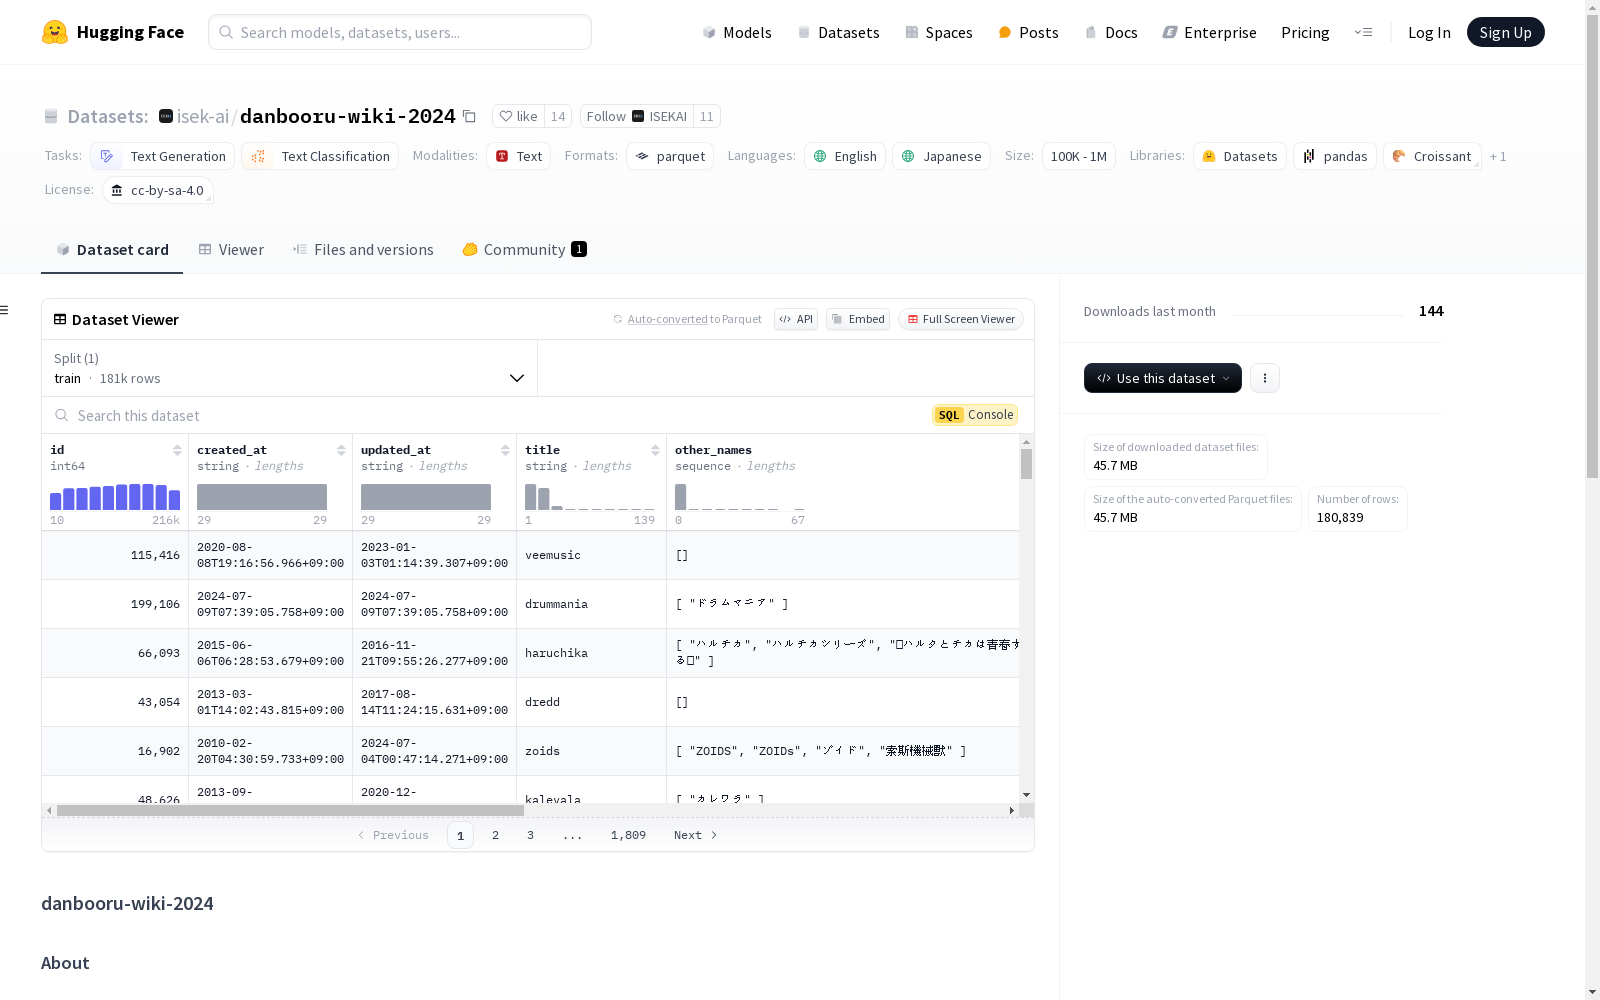Sort by the id column
This screenshot has width=1600, height=1000.
tap(177, 450)
